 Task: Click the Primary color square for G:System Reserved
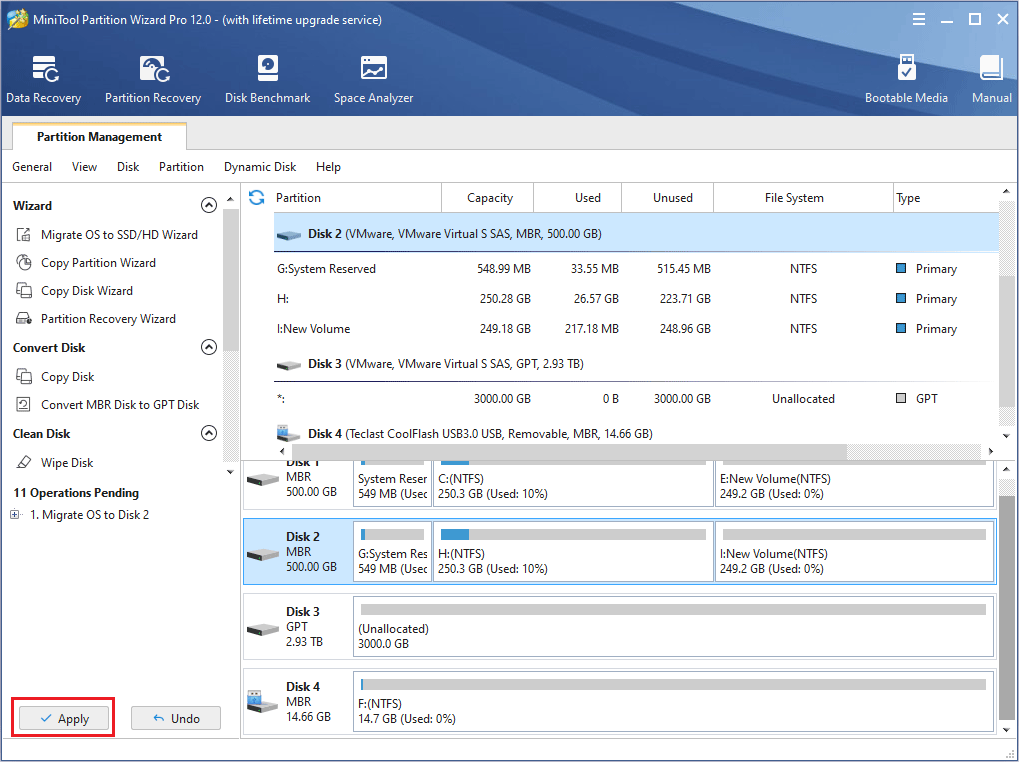click(x=901, y=268)
